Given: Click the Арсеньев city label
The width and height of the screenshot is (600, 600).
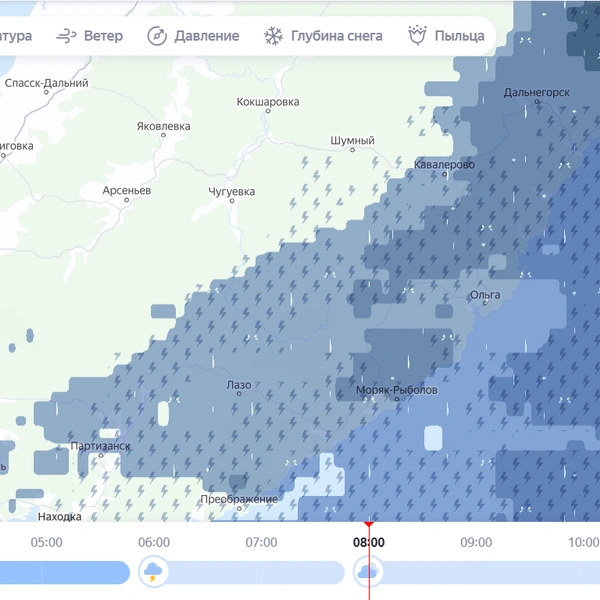Looking at the screenshot, I should [x=127, y=191].
